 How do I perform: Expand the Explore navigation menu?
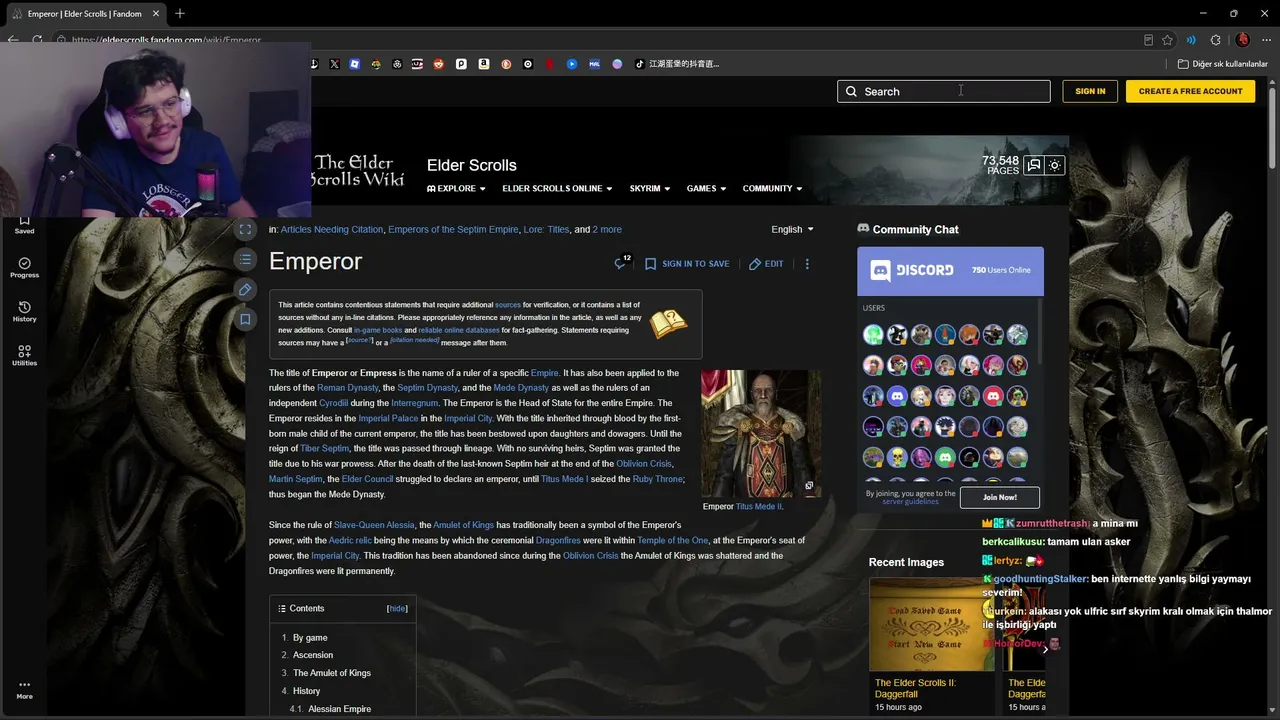pos(456,188)
